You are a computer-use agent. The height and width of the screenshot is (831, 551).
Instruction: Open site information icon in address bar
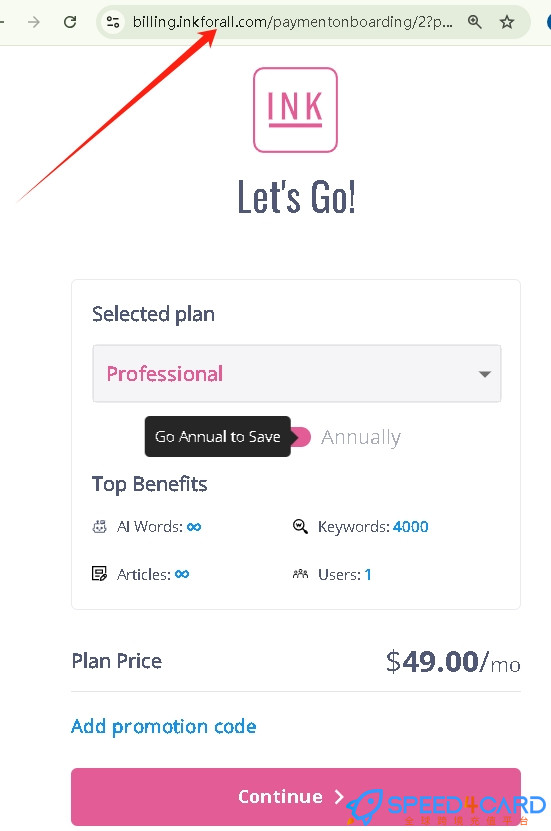(113, 22)
